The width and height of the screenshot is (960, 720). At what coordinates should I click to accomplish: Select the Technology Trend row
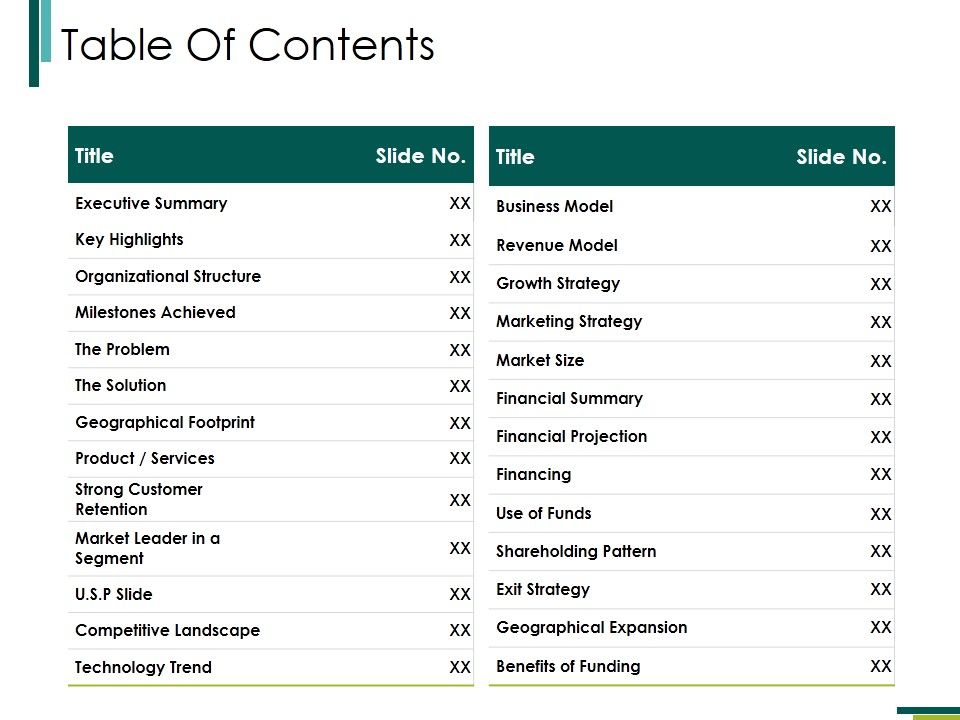coord(143,668)
